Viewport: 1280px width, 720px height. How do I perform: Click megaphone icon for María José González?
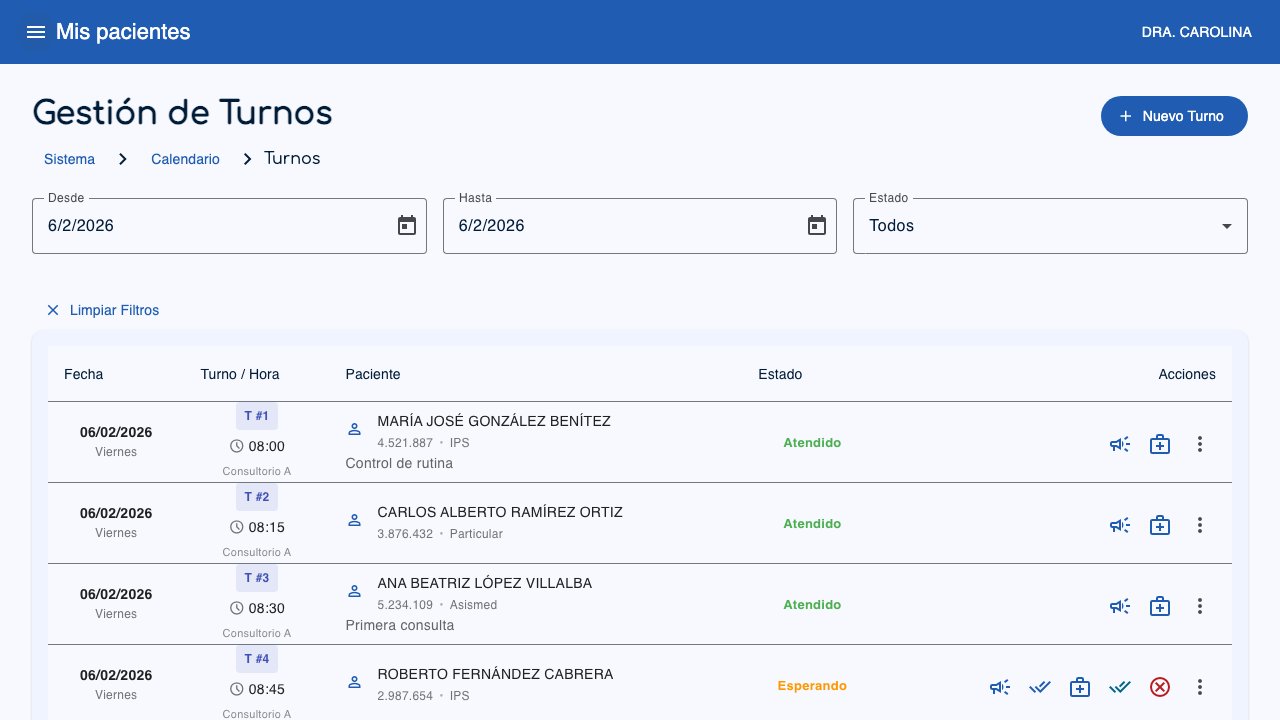pyautogui.click(x=1119, y=444)
